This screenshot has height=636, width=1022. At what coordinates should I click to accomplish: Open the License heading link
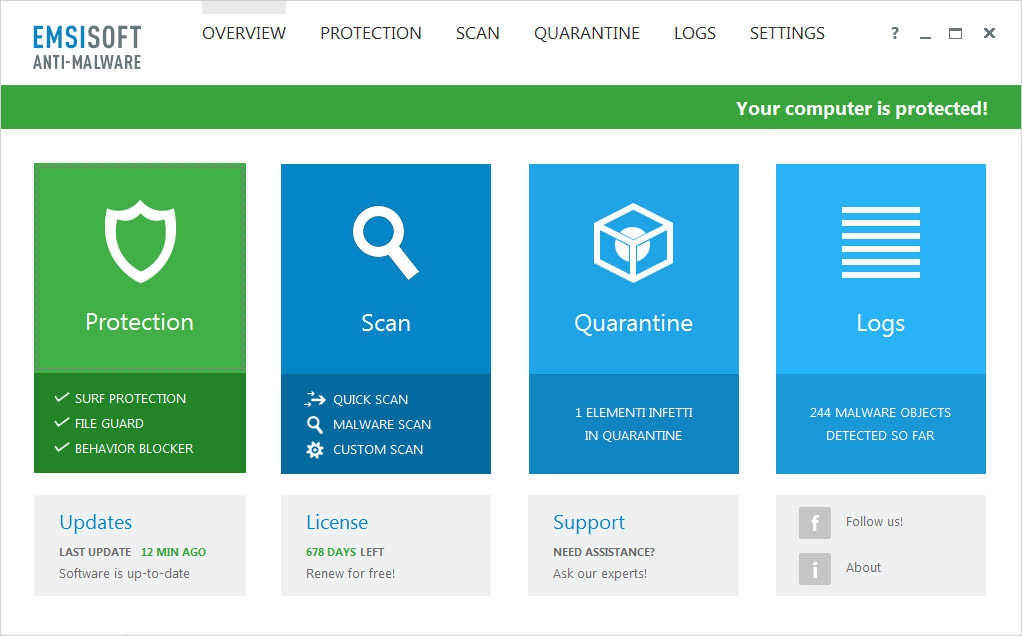337,522
